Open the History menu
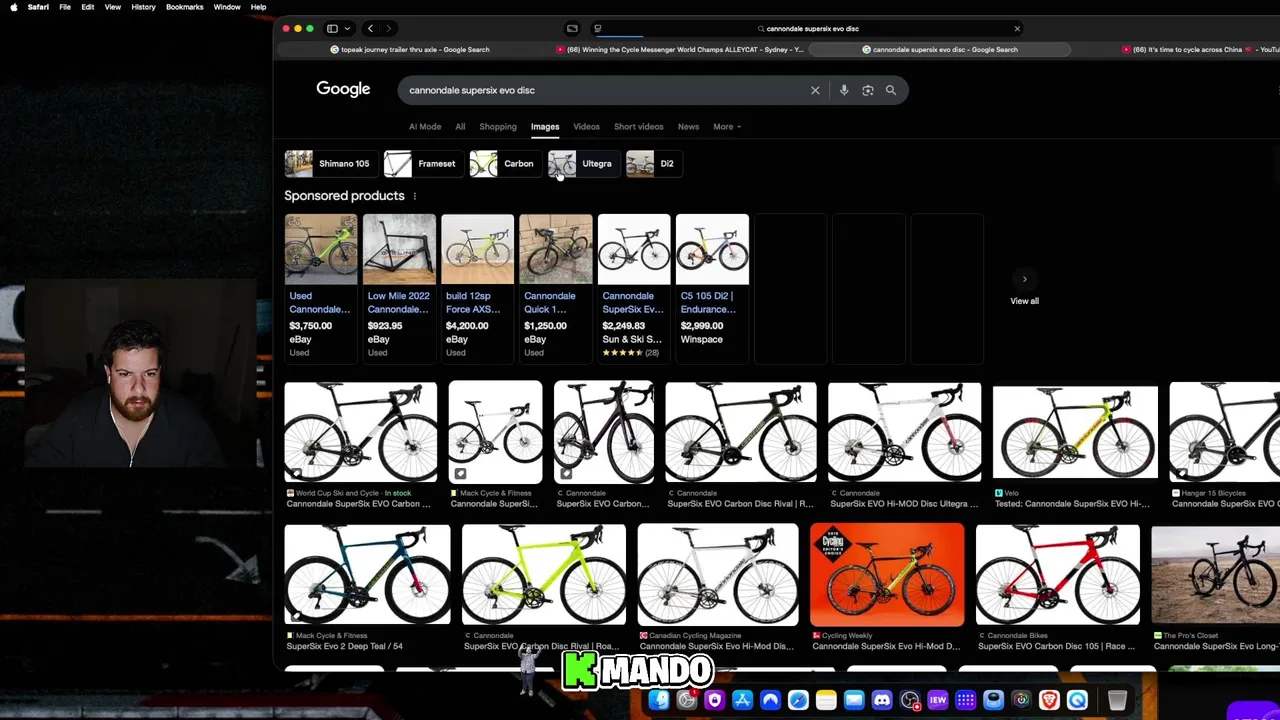 (143, 7)
